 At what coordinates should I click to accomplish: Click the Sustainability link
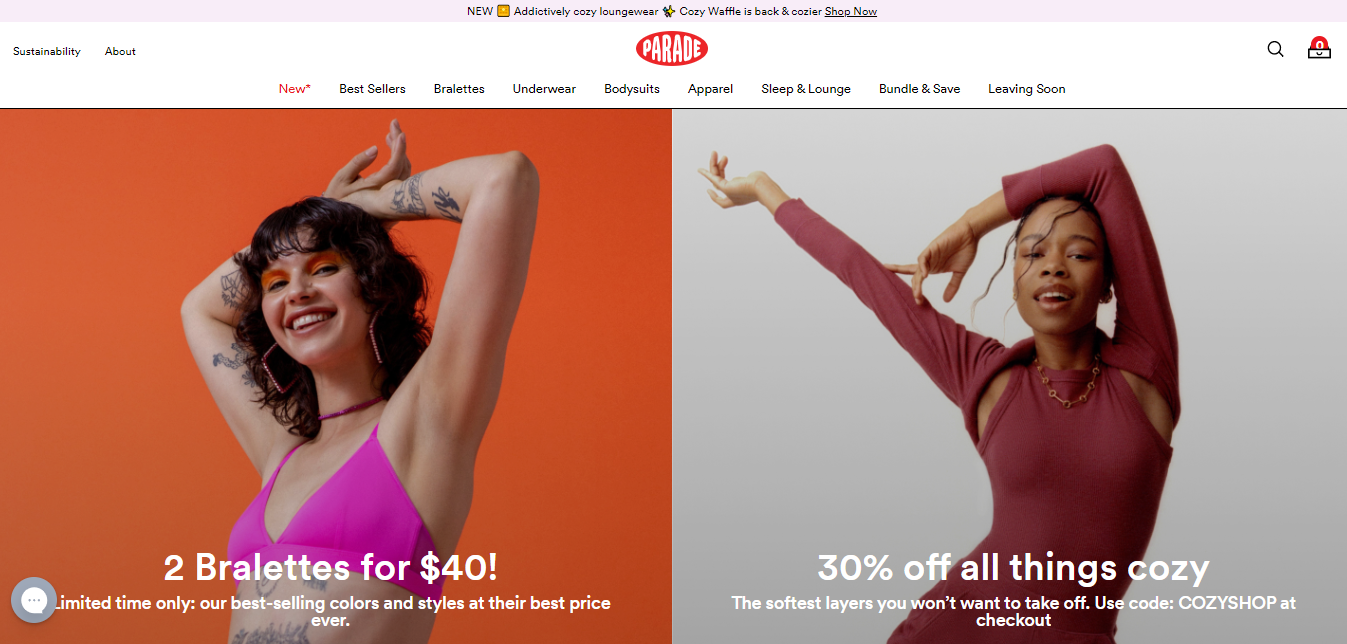(47, 51)
